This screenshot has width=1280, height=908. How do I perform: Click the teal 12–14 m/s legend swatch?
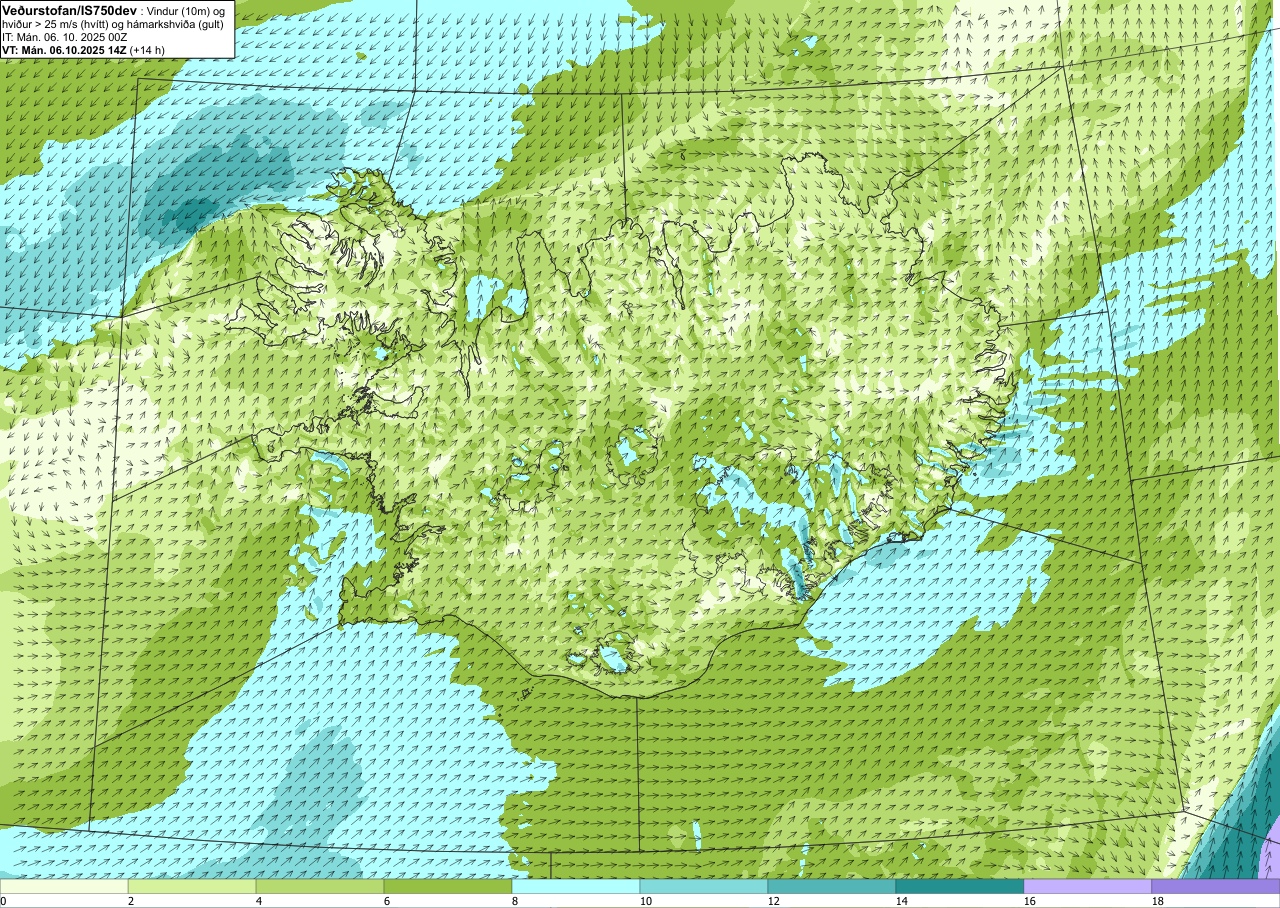coord(832,886)
